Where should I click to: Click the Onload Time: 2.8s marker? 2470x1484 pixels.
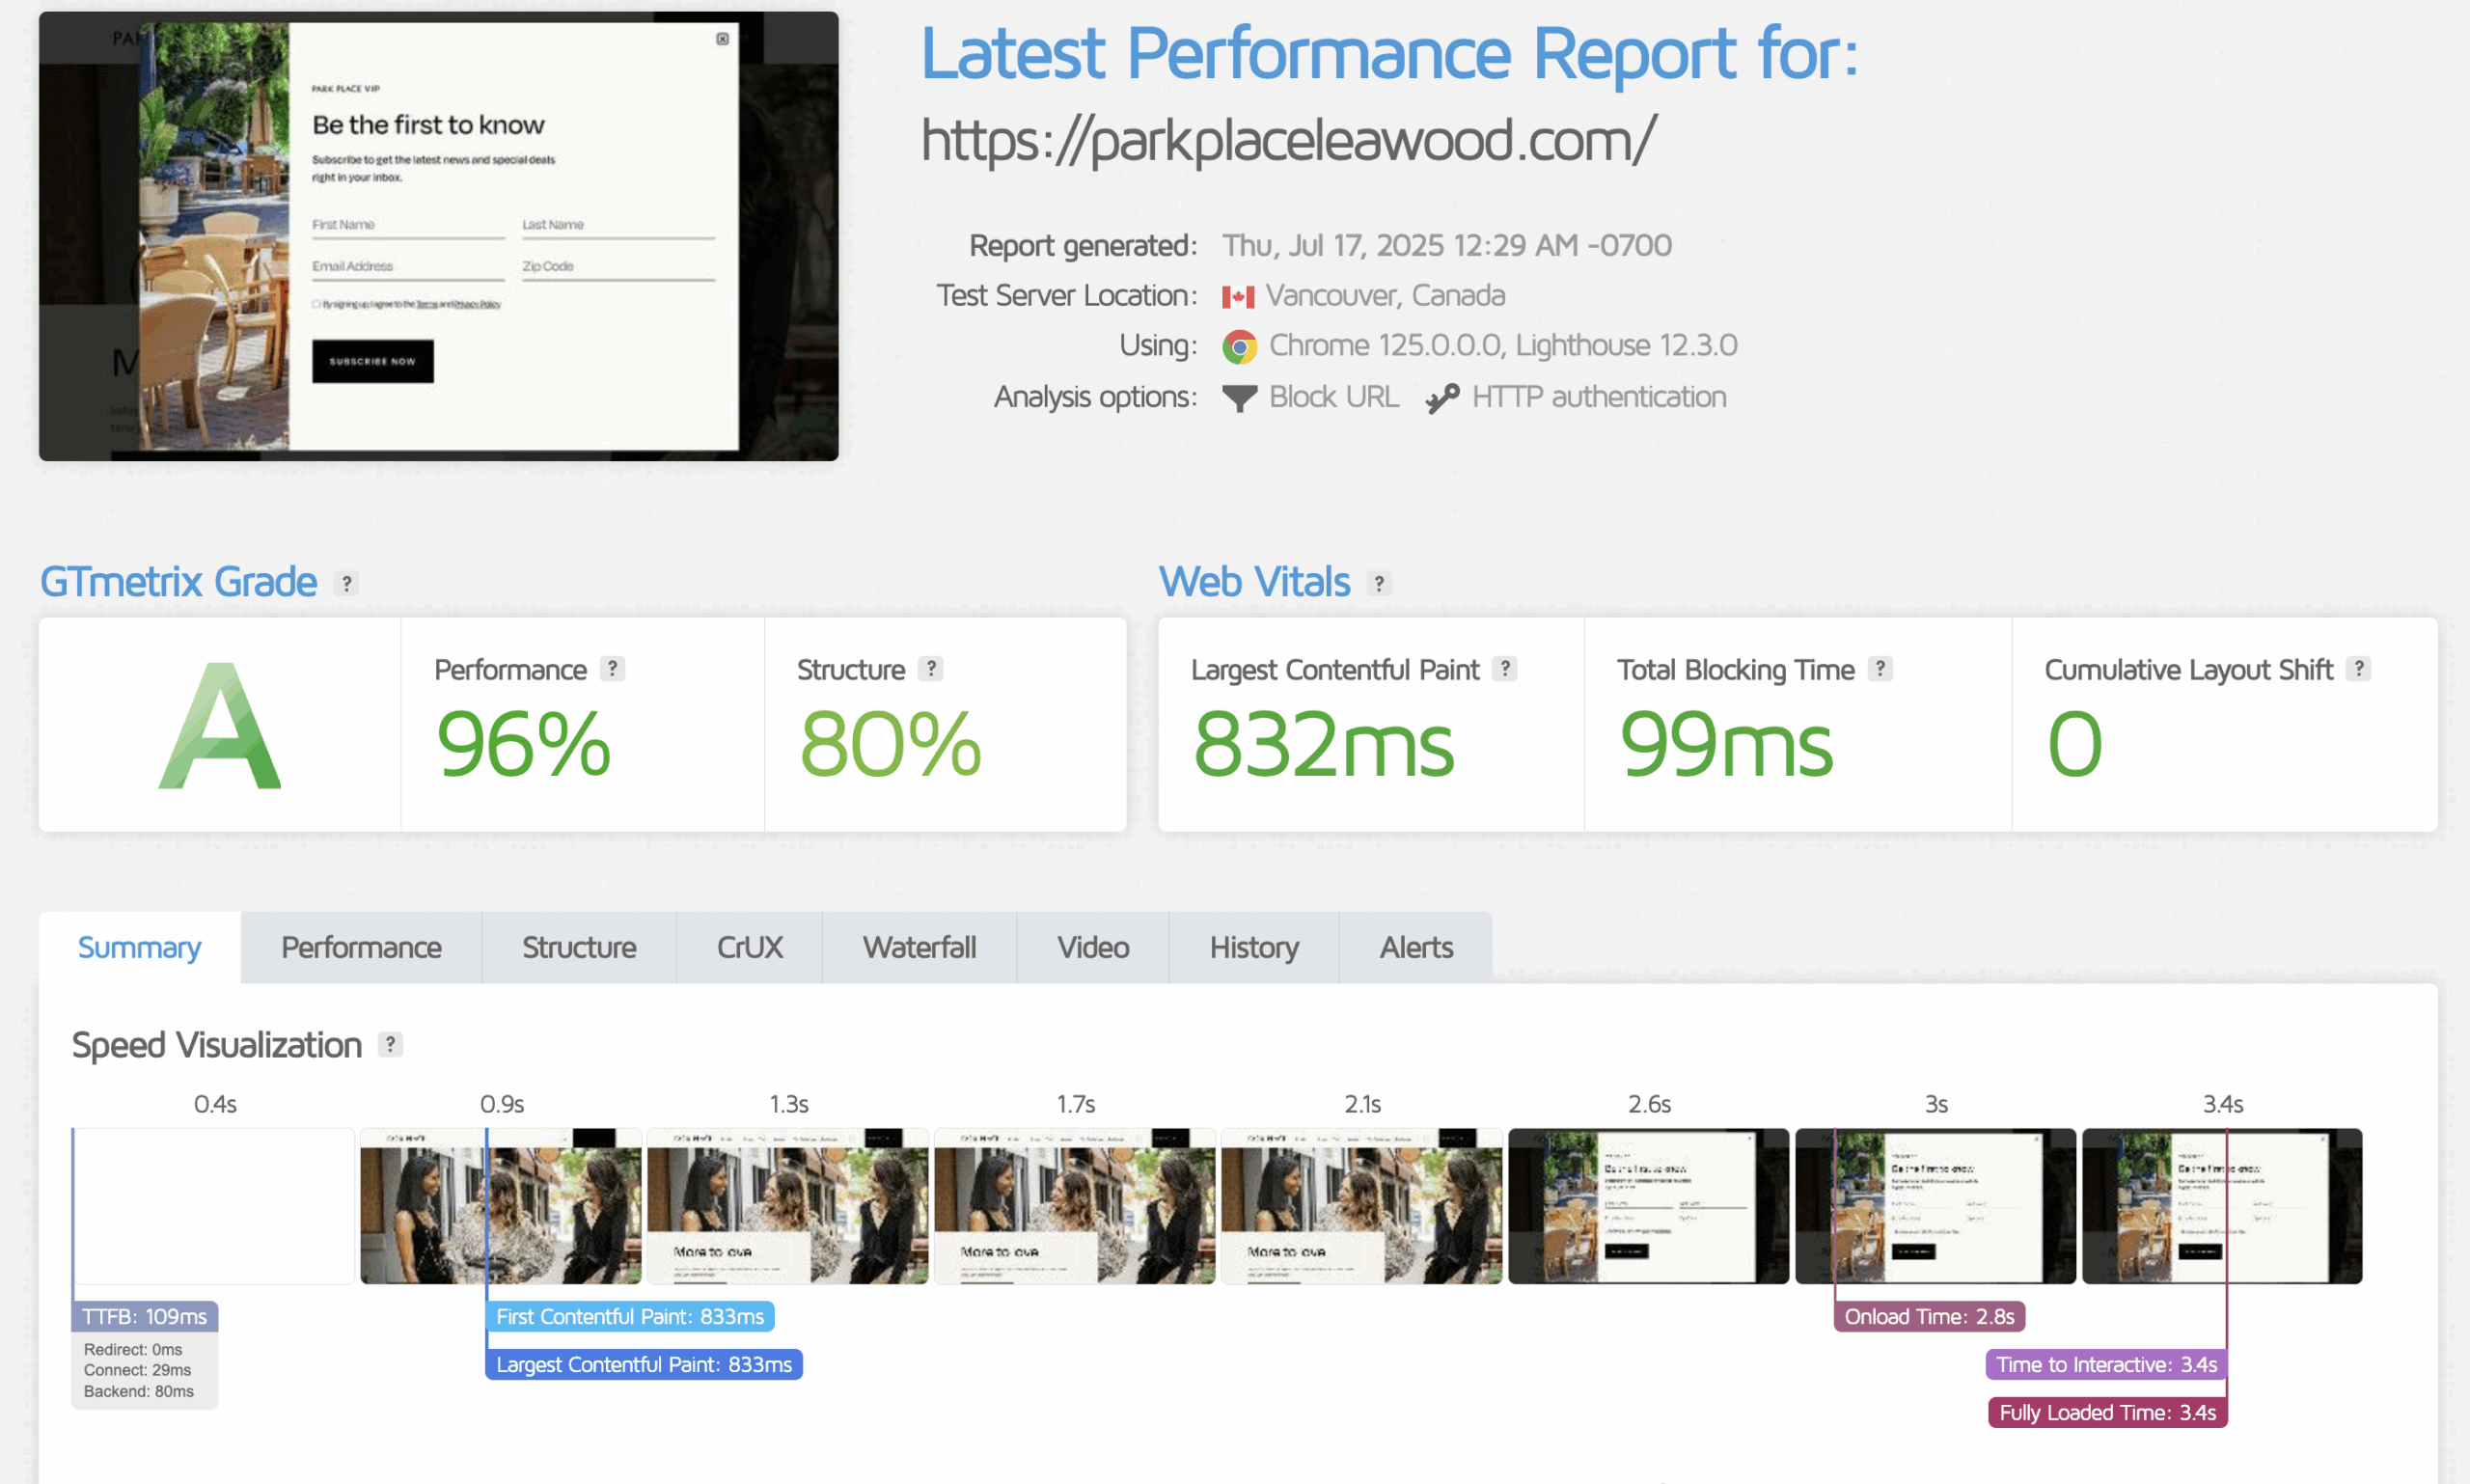click(1929, 1317)
